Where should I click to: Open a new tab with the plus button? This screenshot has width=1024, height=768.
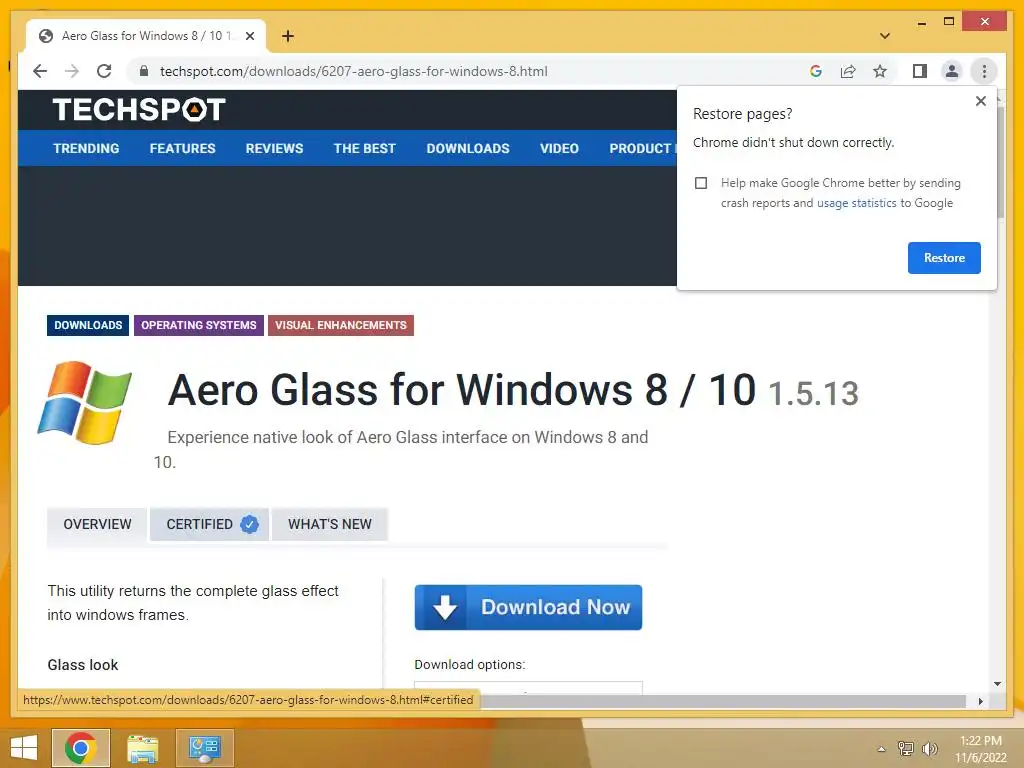[288, 36]
